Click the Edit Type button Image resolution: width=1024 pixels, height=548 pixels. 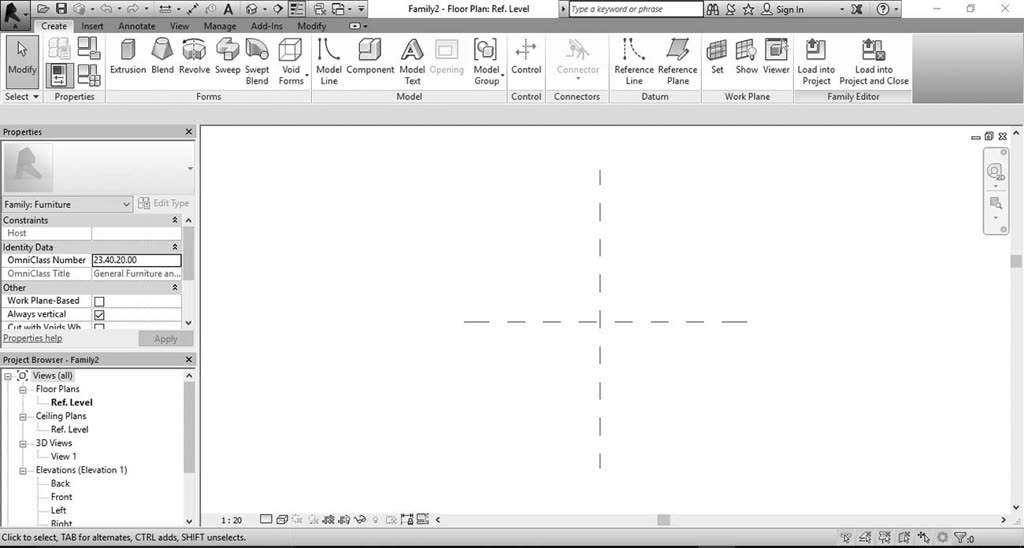tap(163, 204)
